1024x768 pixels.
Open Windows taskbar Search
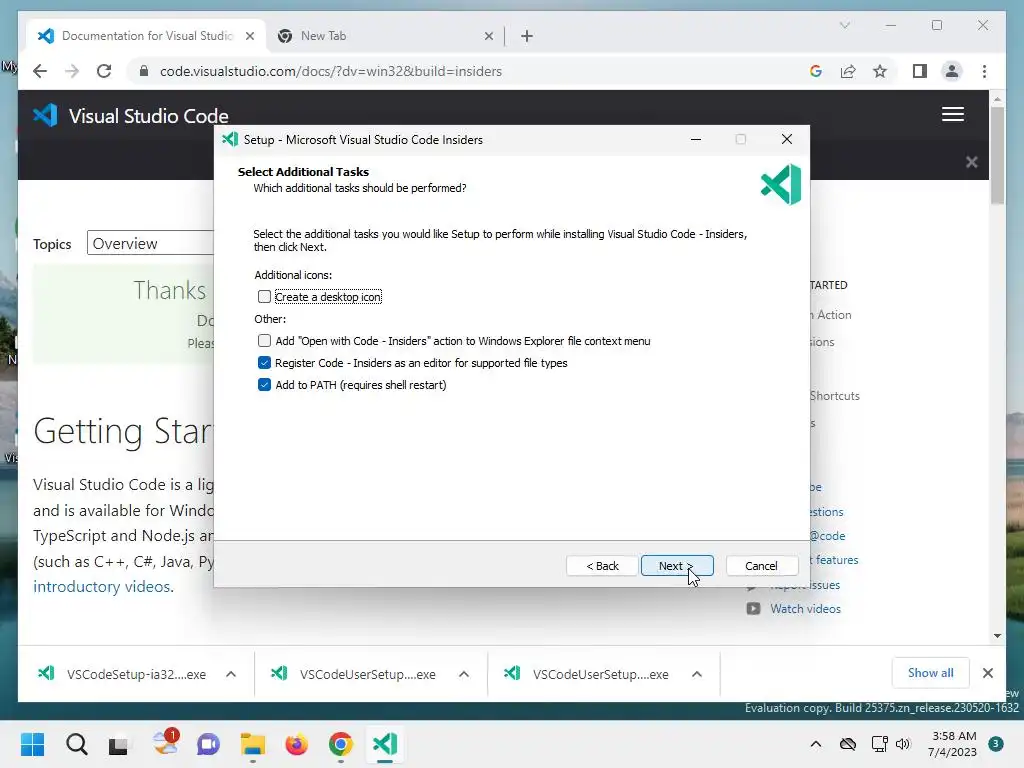point(76,744)
